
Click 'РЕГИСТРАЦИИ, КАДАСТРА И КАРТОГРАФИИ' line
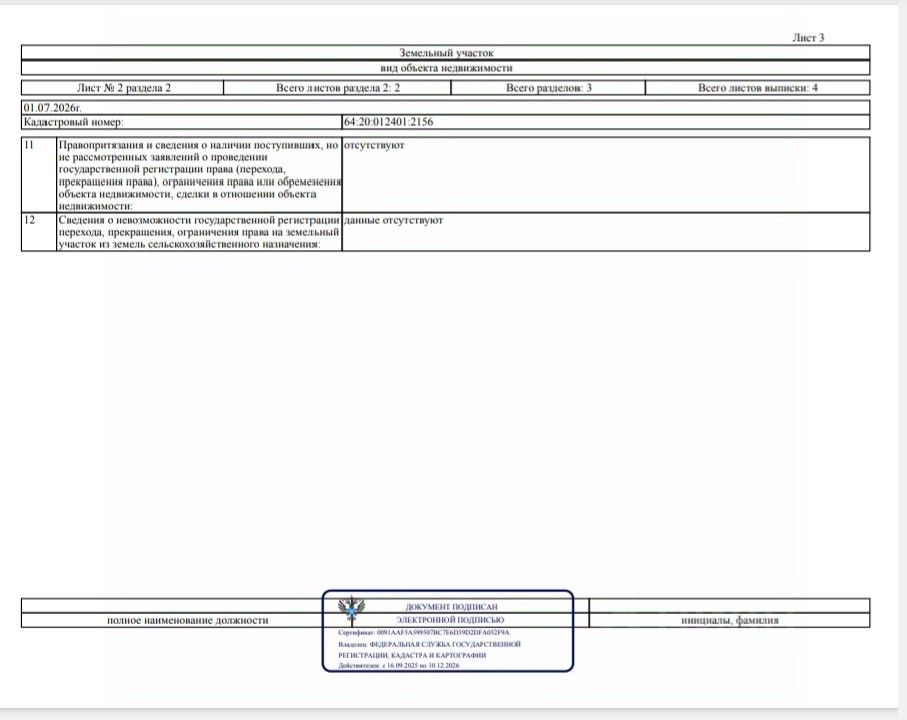click(412, 655)
